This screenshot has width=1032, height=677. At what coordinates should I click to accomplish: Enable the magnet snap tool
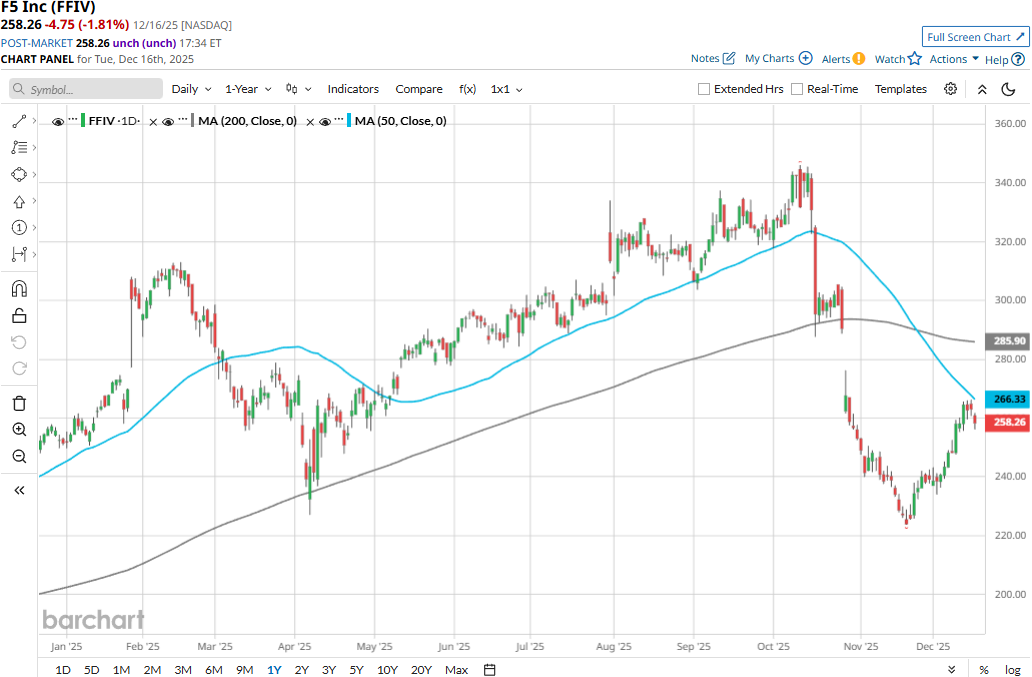19,289
